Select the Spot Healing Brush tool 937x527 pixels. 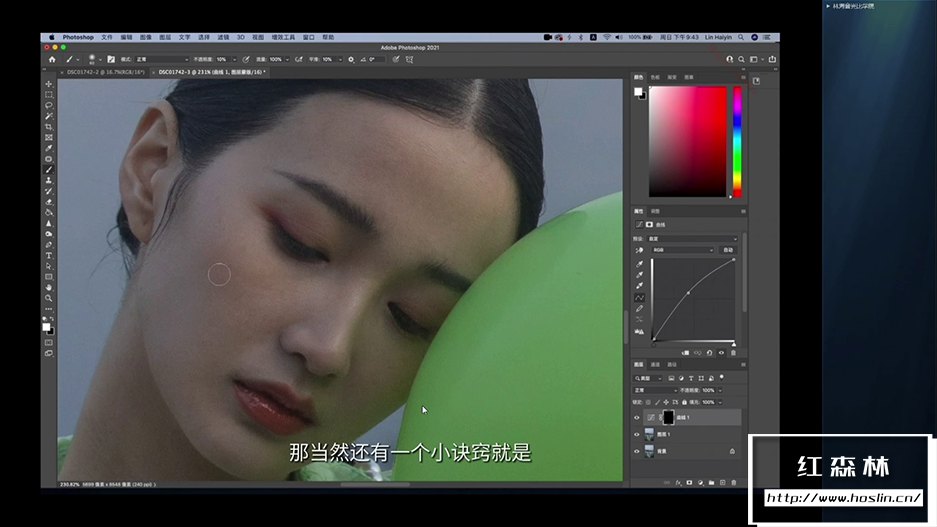(49, 160)
